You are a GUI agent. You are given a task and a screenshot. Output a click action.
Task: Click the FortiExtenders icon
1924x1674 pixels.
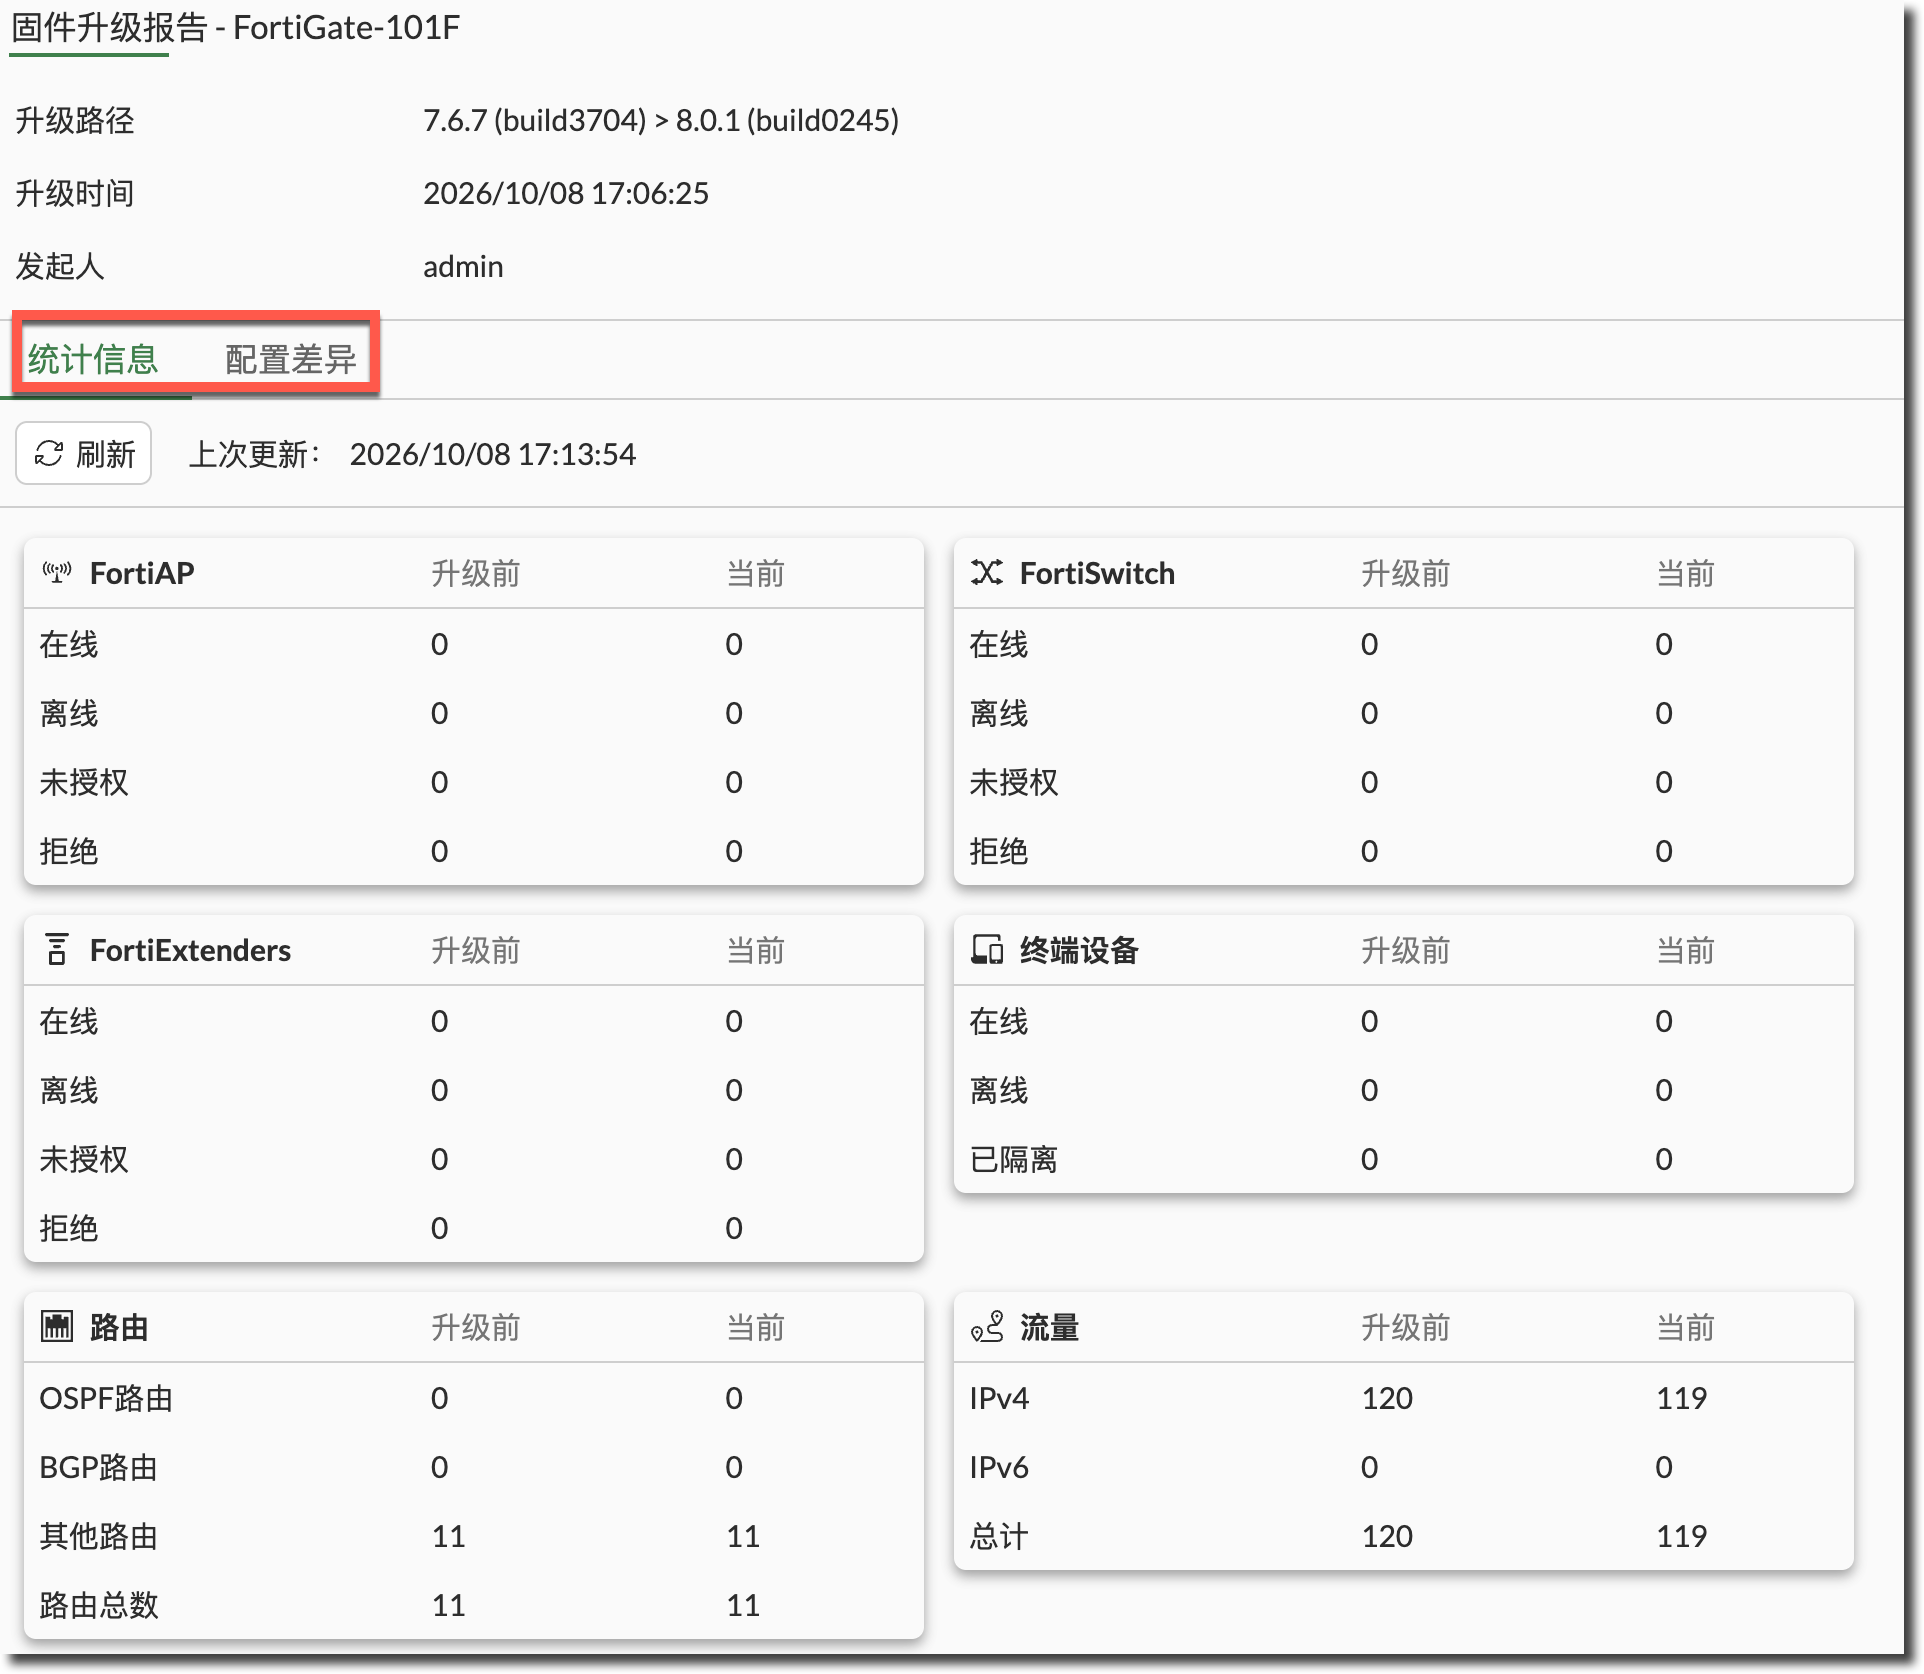click(57, 950)
